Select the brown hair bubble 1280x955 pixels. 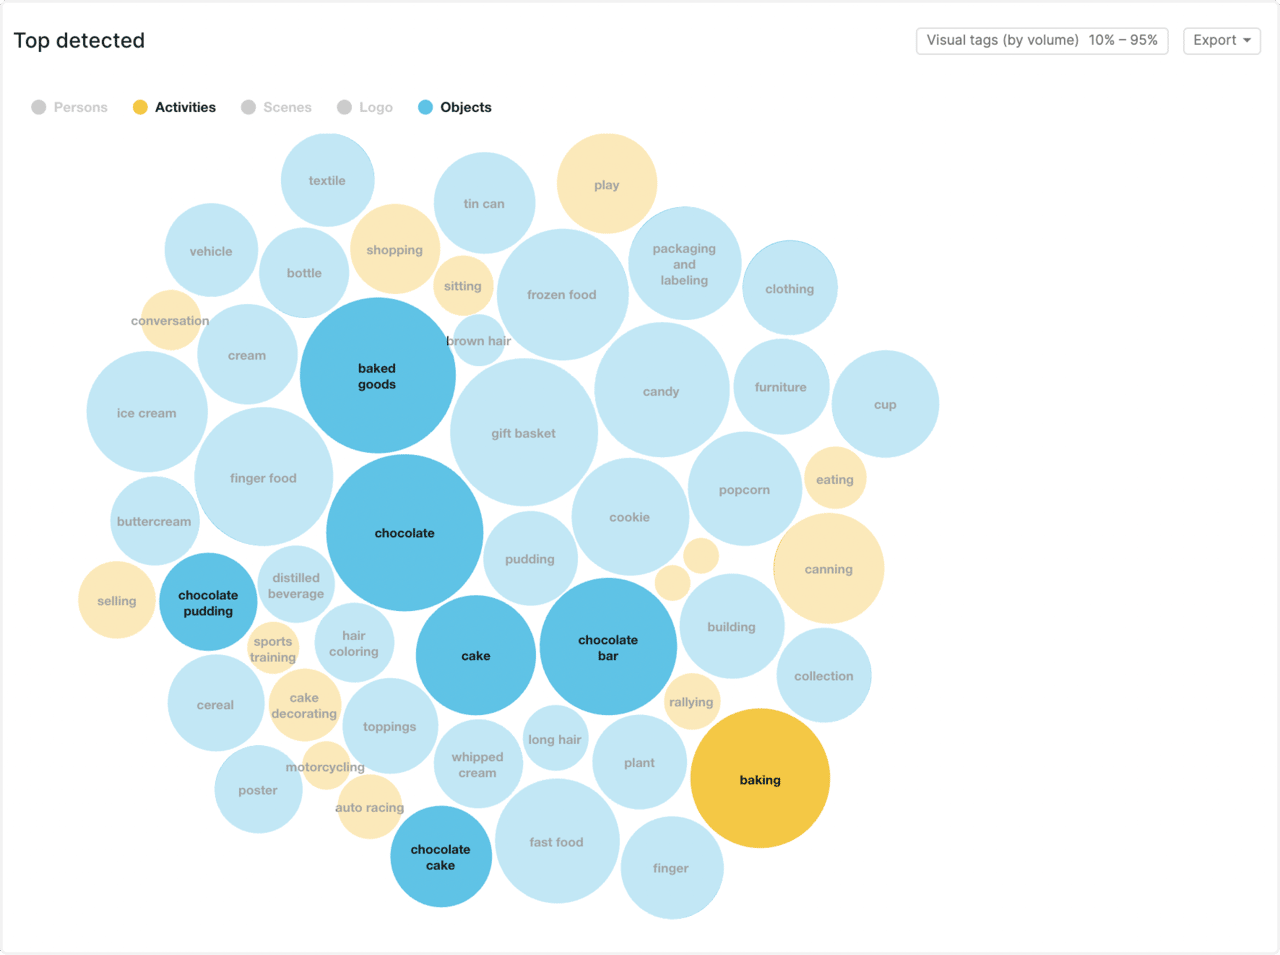(479, 341)
